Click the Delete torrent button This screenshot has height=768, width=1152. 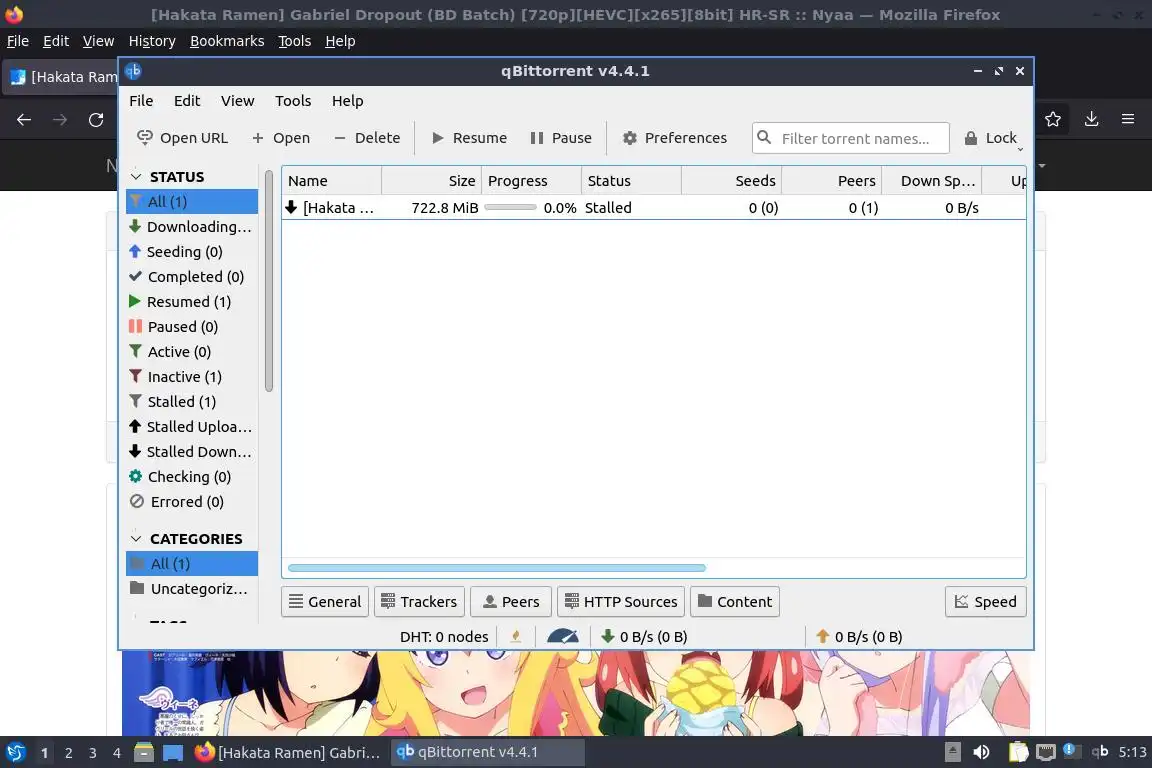pos(367,137)
